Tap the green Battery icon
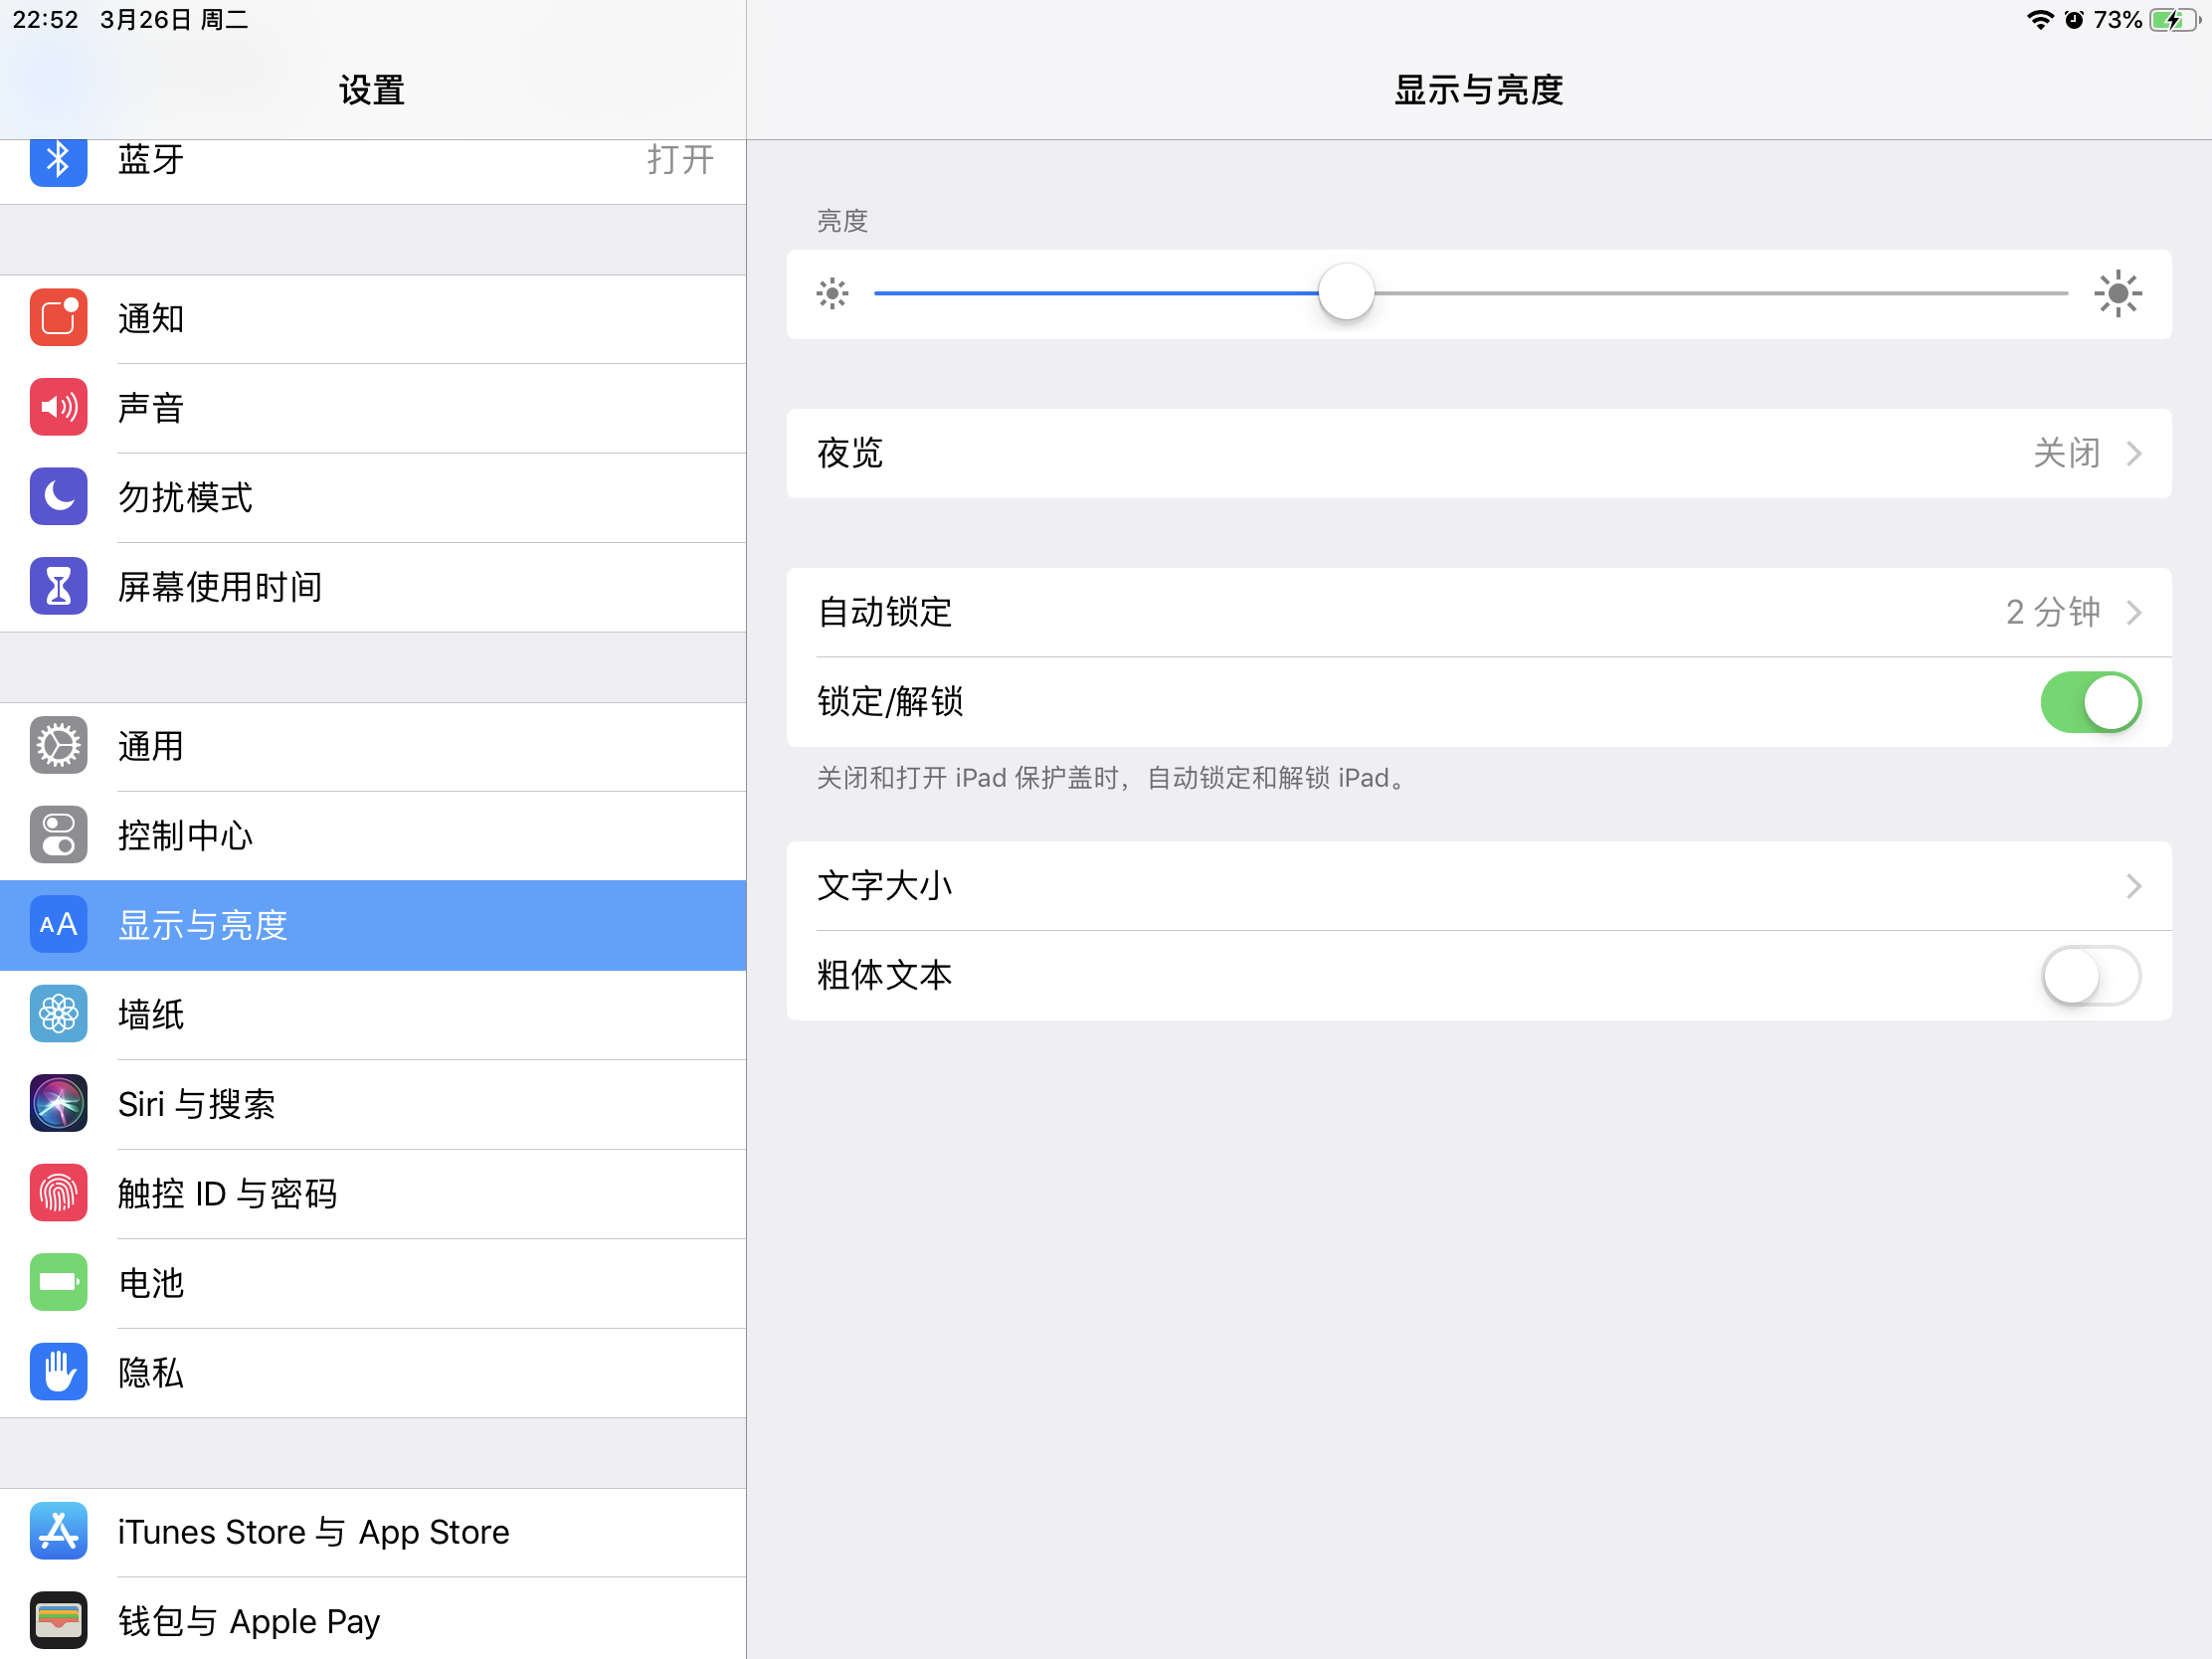 58,1282
